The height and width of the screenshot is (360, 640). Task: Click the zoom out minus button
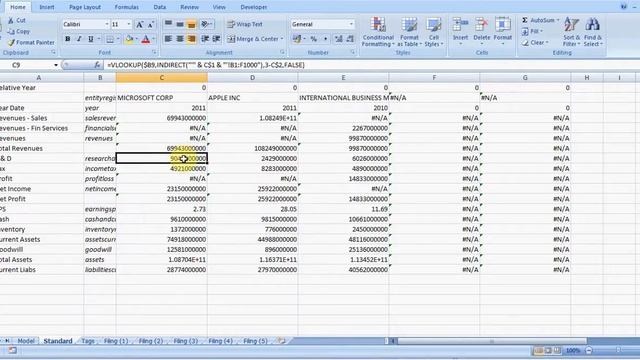(589, 350)
